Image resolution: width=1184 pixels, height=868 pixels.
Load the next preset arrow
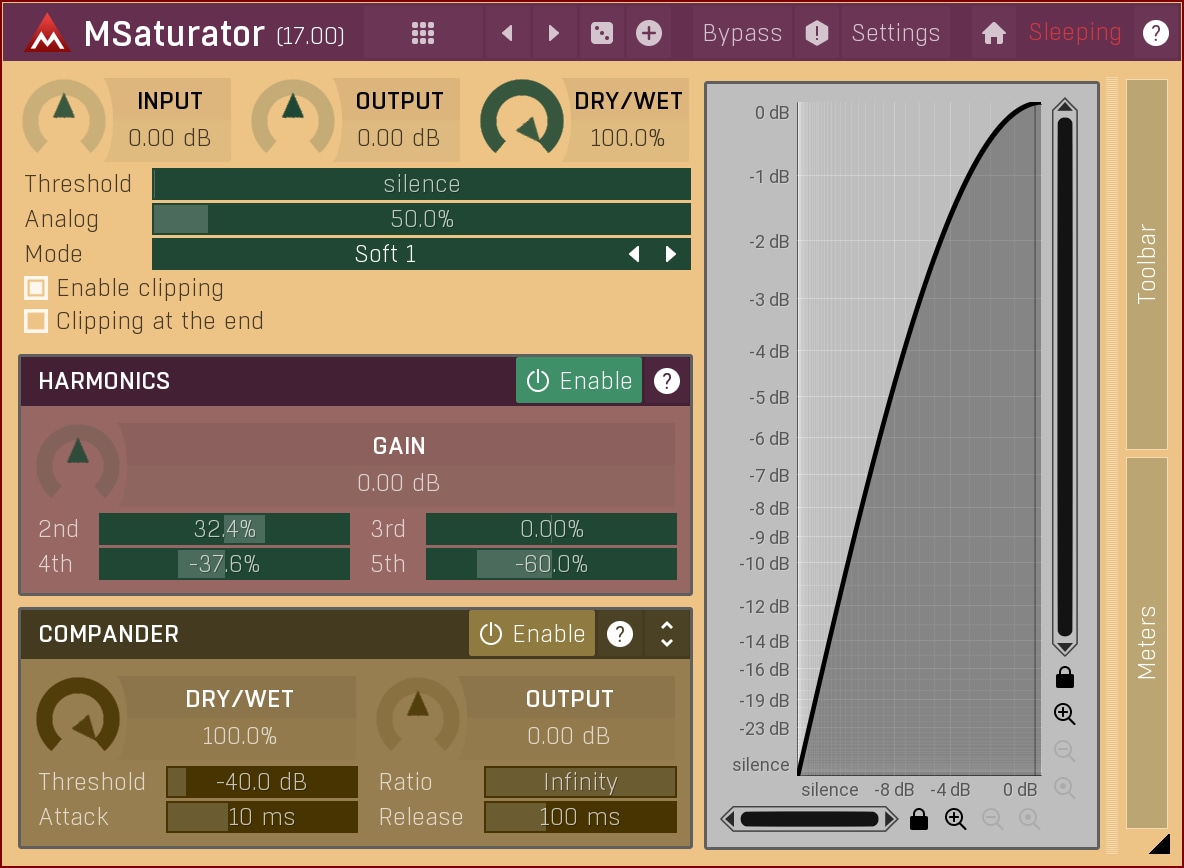[x=553, y=33]
